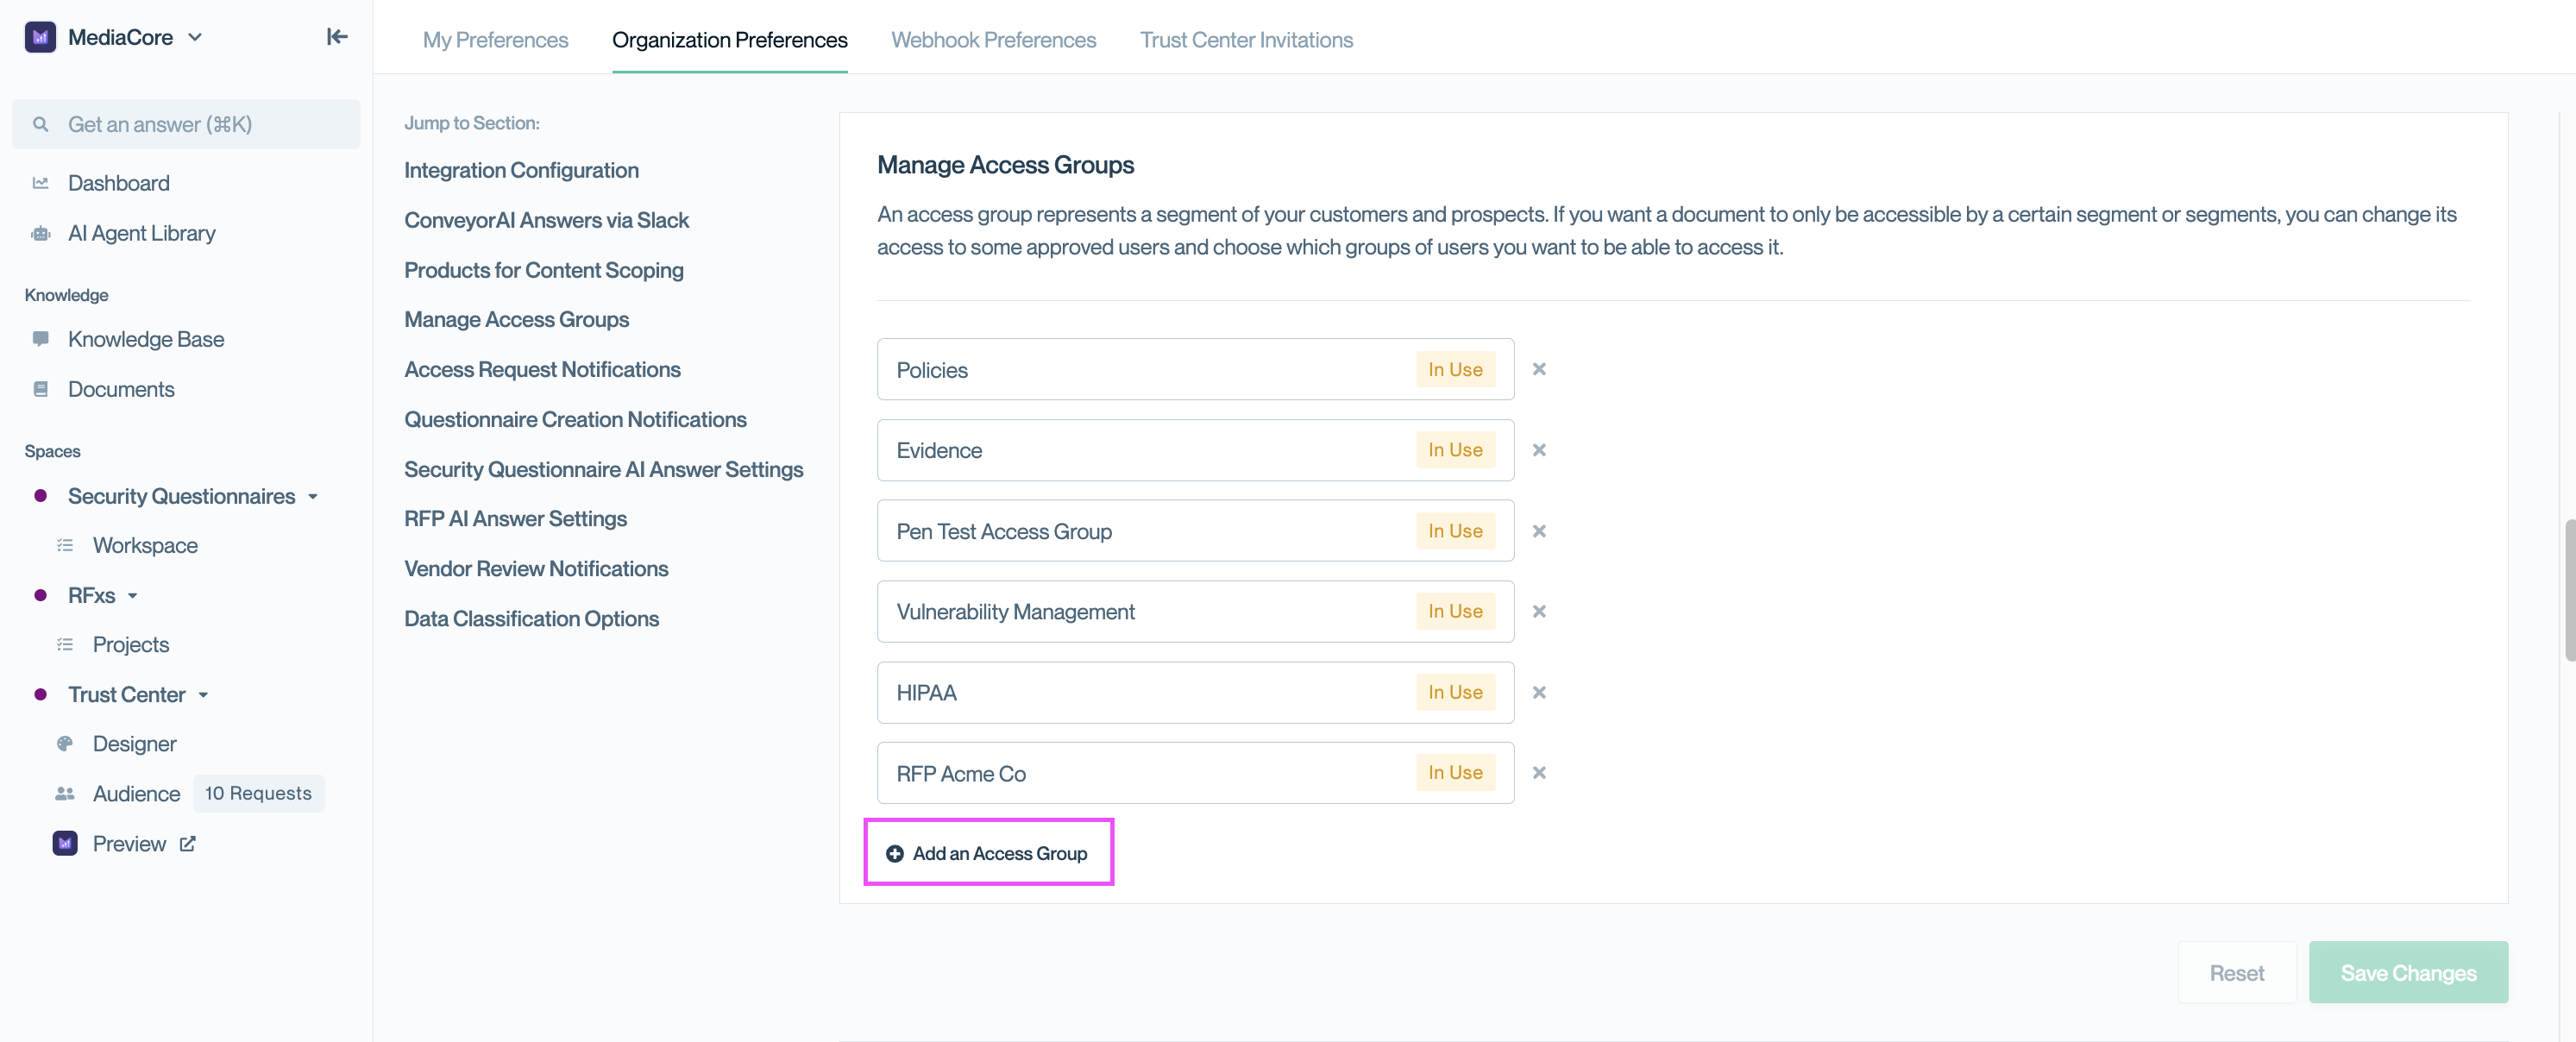Open the Preview external link icon
The image size is (2576, 1042).
pos(187,843)
